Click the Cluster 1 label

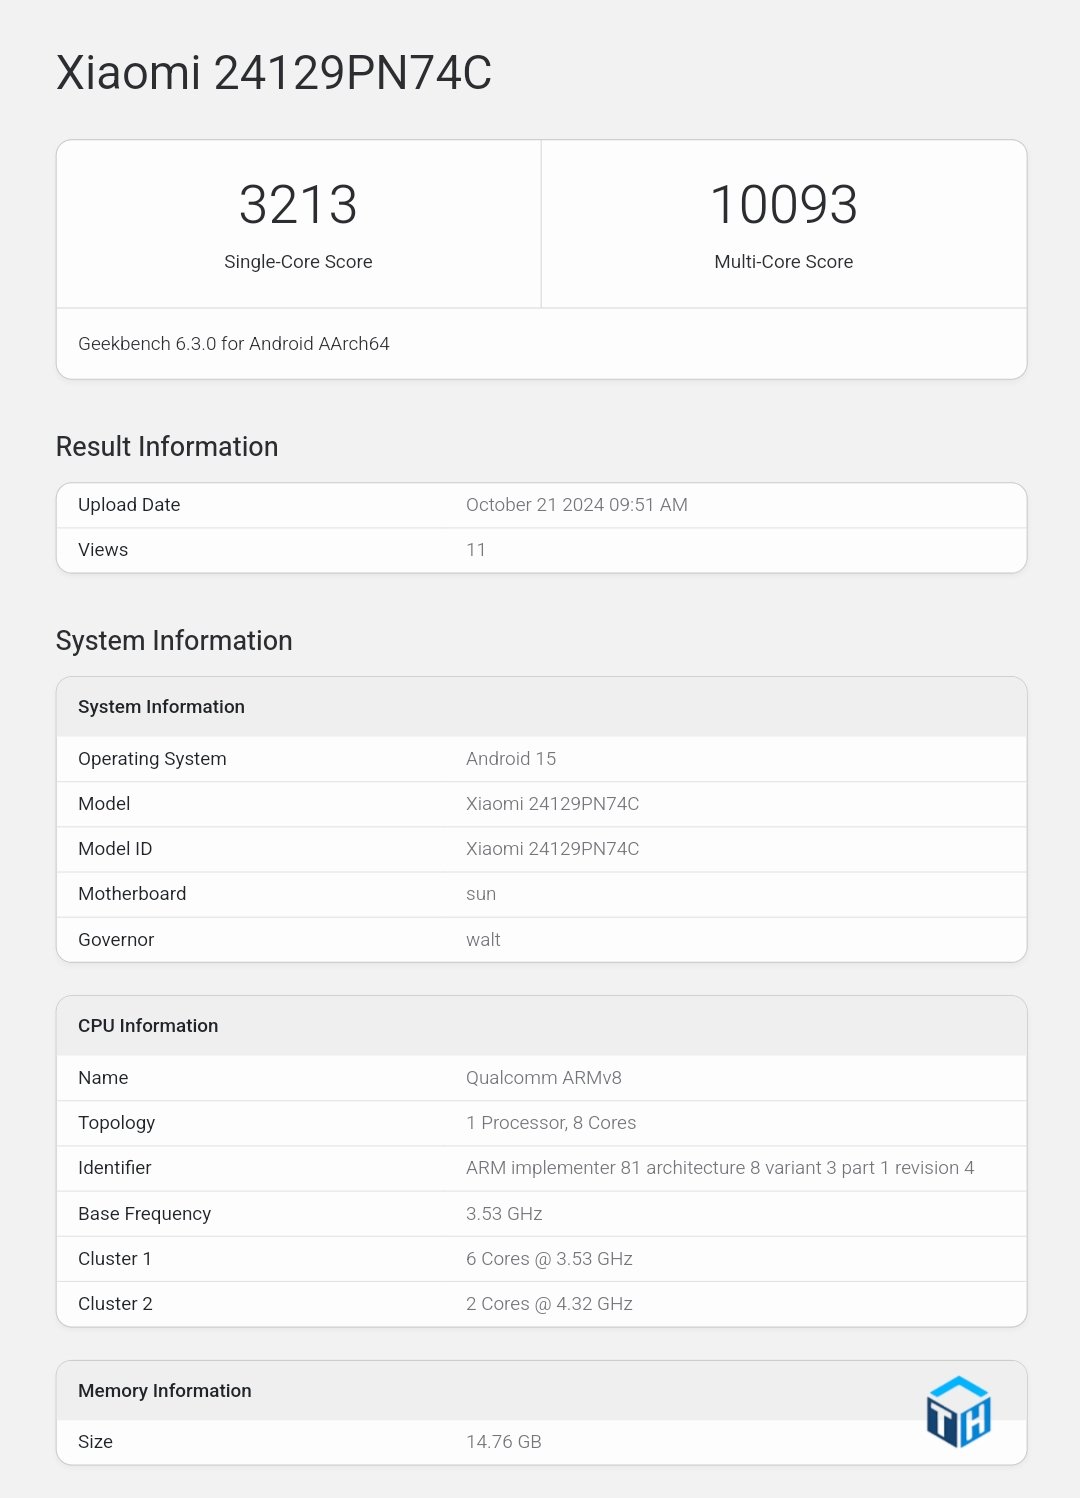[115, 1259]
